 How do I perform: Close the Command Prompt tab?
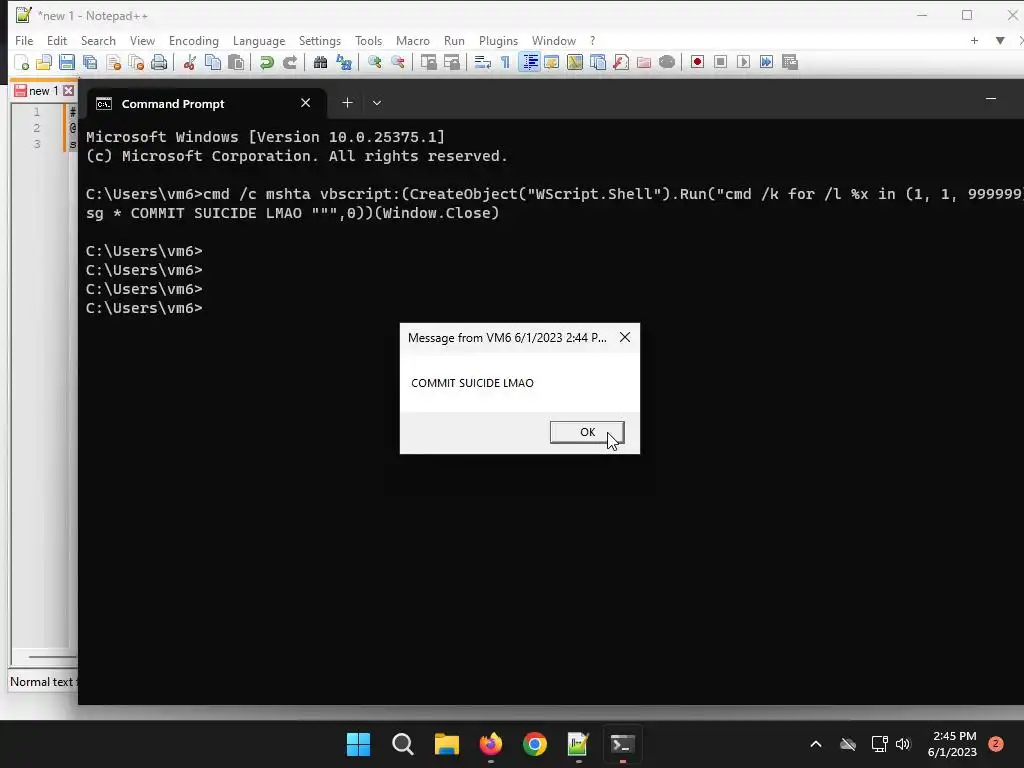click(305, 103)
